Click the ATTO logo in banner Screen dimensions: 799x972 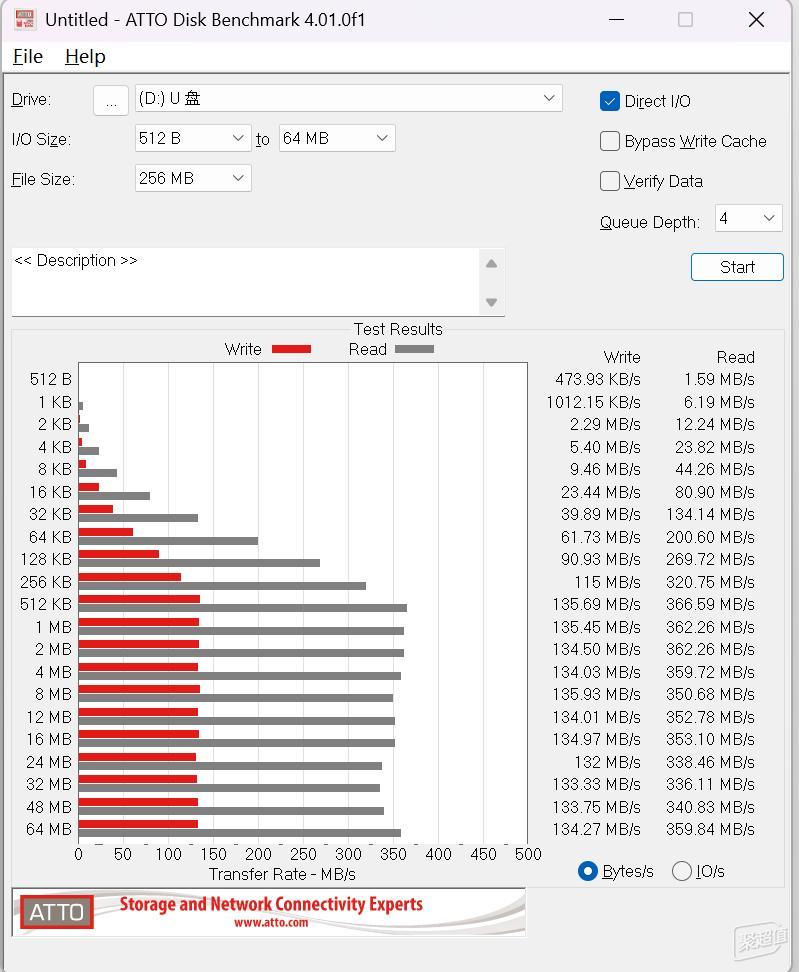coord(56,912)
